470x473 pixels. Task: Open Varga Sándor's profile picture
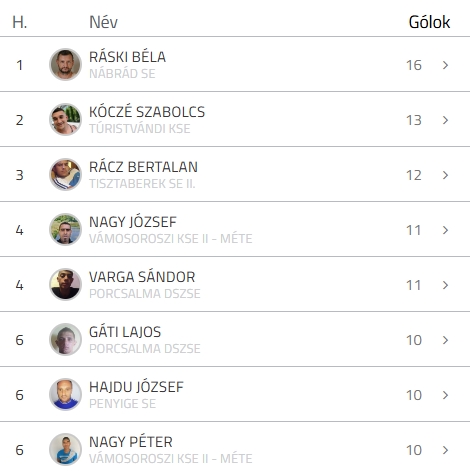click(x=65, y=284)
